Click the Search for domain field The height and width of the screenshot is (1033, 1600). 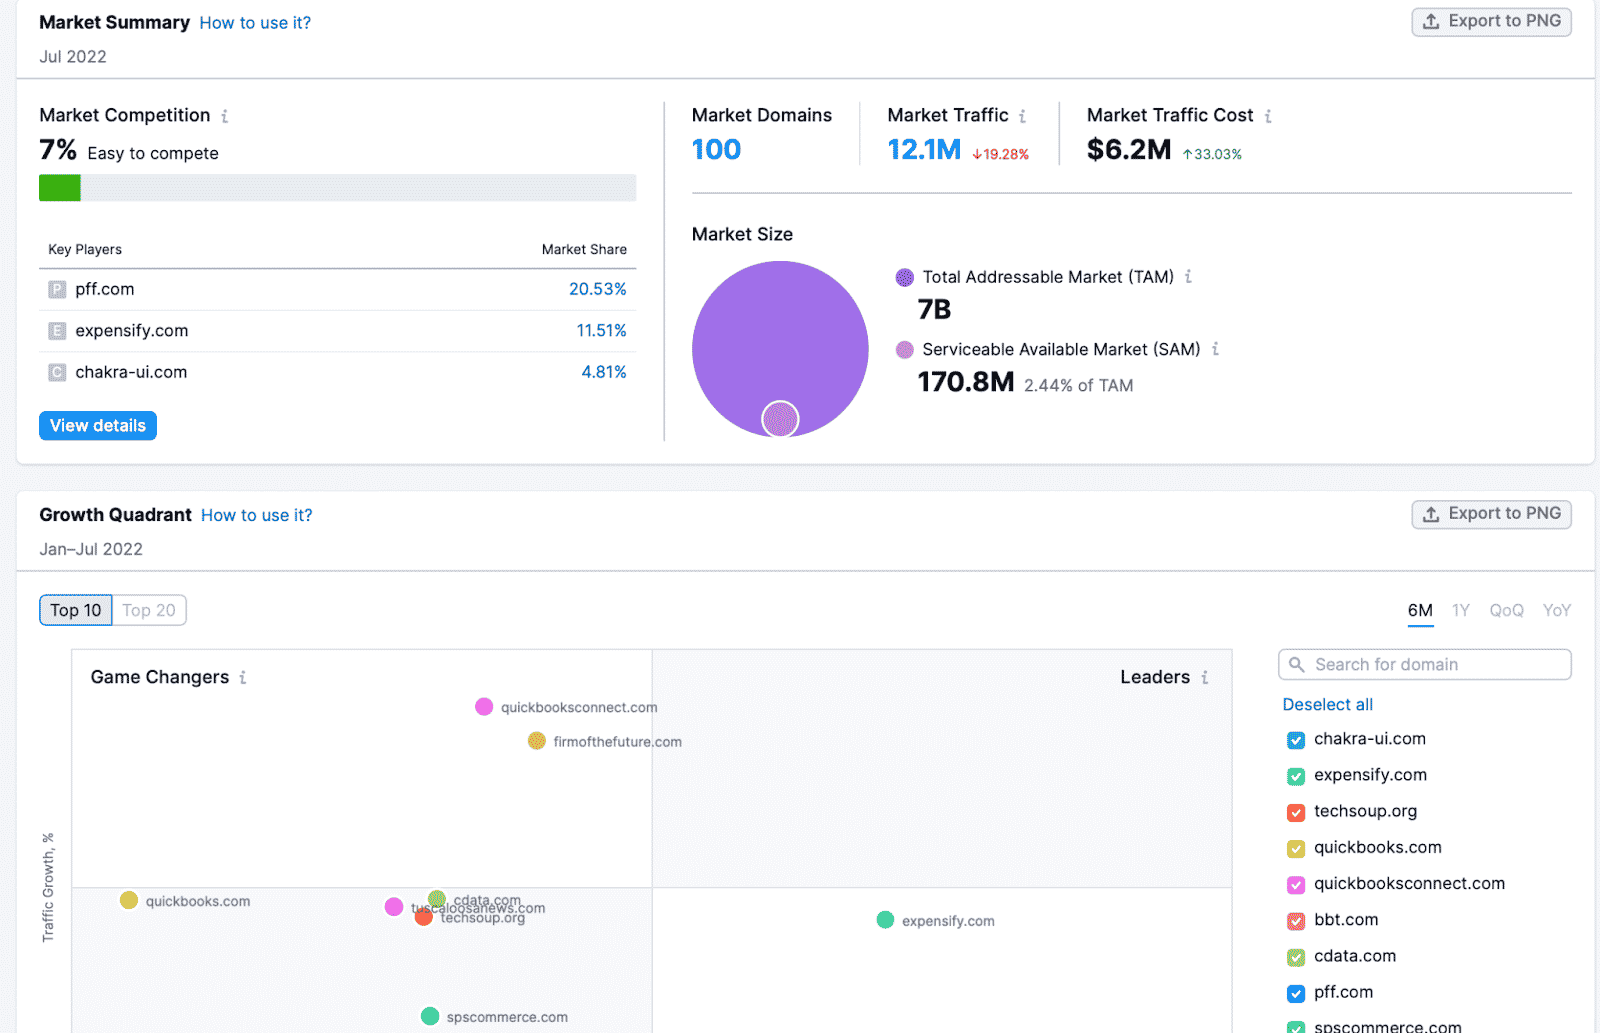click(1425, 664)
